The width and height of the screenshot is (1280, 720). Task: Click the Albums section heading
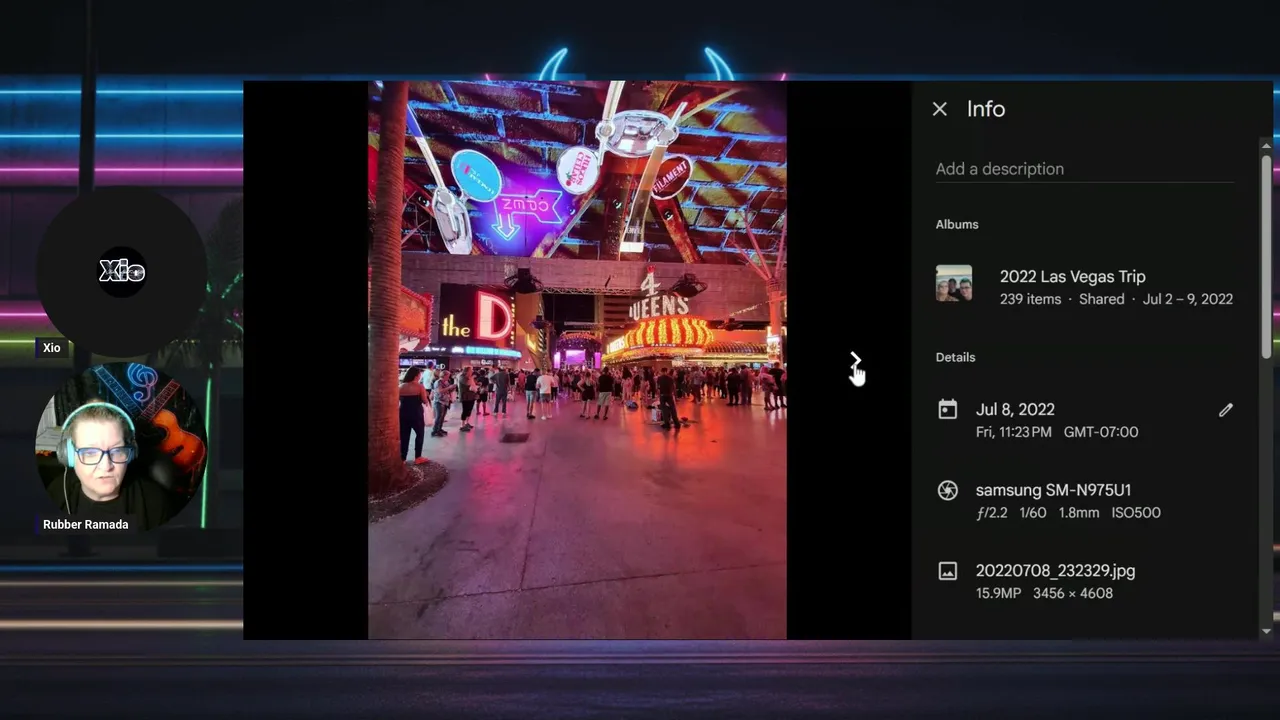[957, 224]
